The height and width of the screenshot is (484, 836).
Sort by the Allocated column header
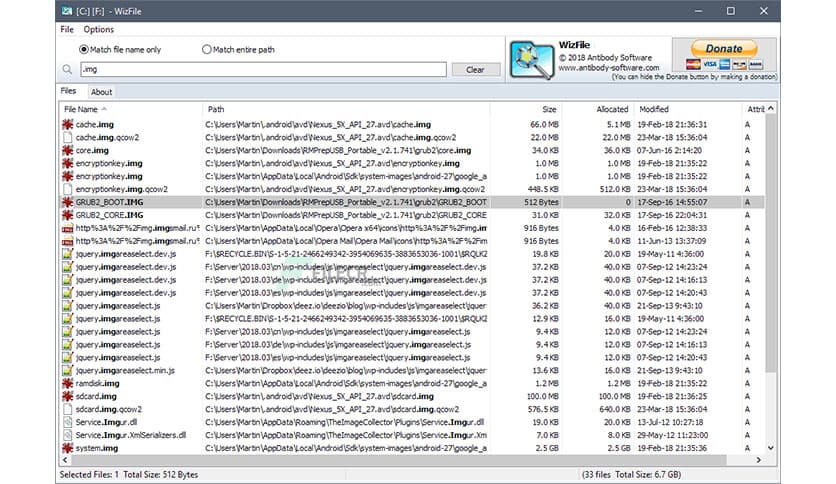click(x=598, y=109)
